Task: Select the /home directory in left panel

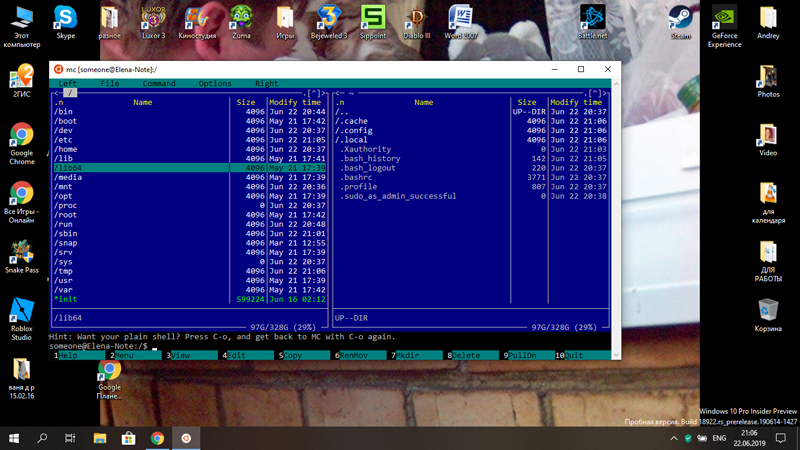Action: pos(68,149)
